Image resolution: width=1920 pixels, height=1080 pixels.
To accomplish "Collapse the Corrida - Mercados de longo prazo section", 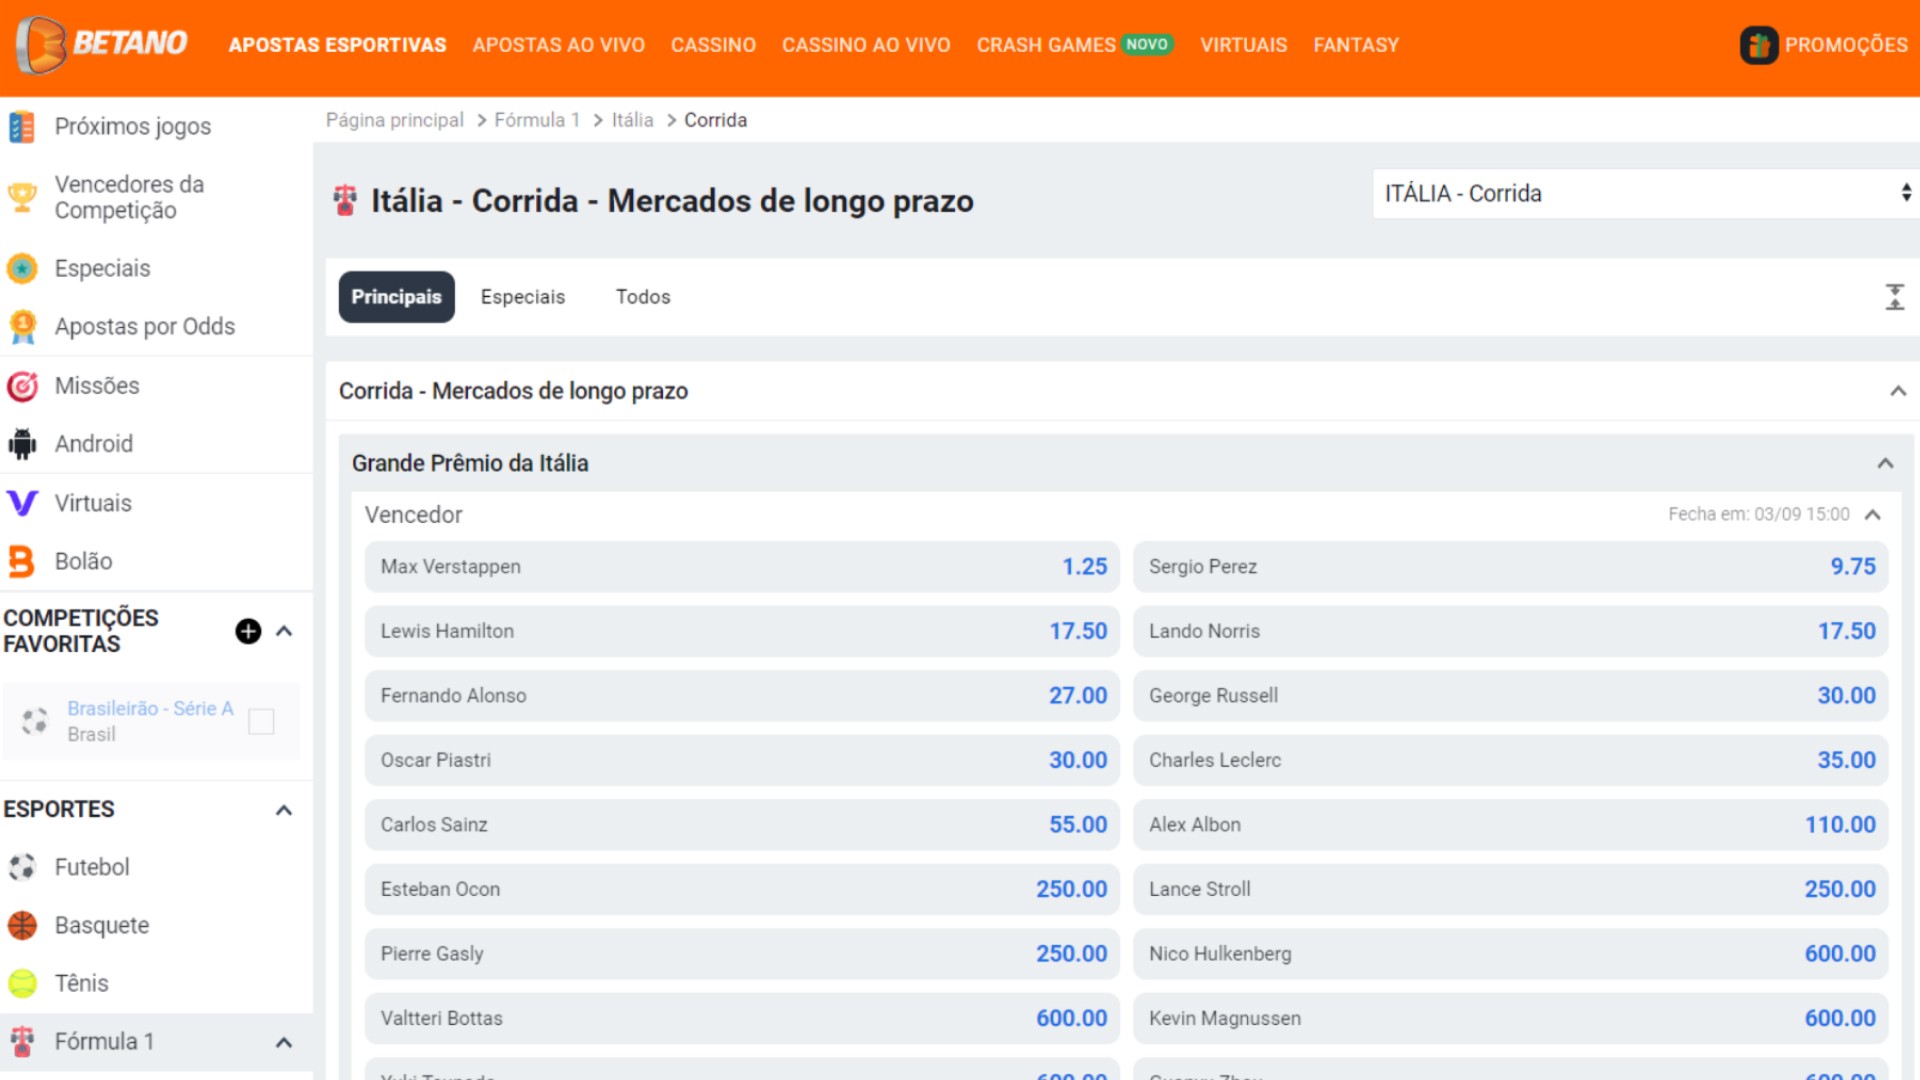I will click(1898, 391).
